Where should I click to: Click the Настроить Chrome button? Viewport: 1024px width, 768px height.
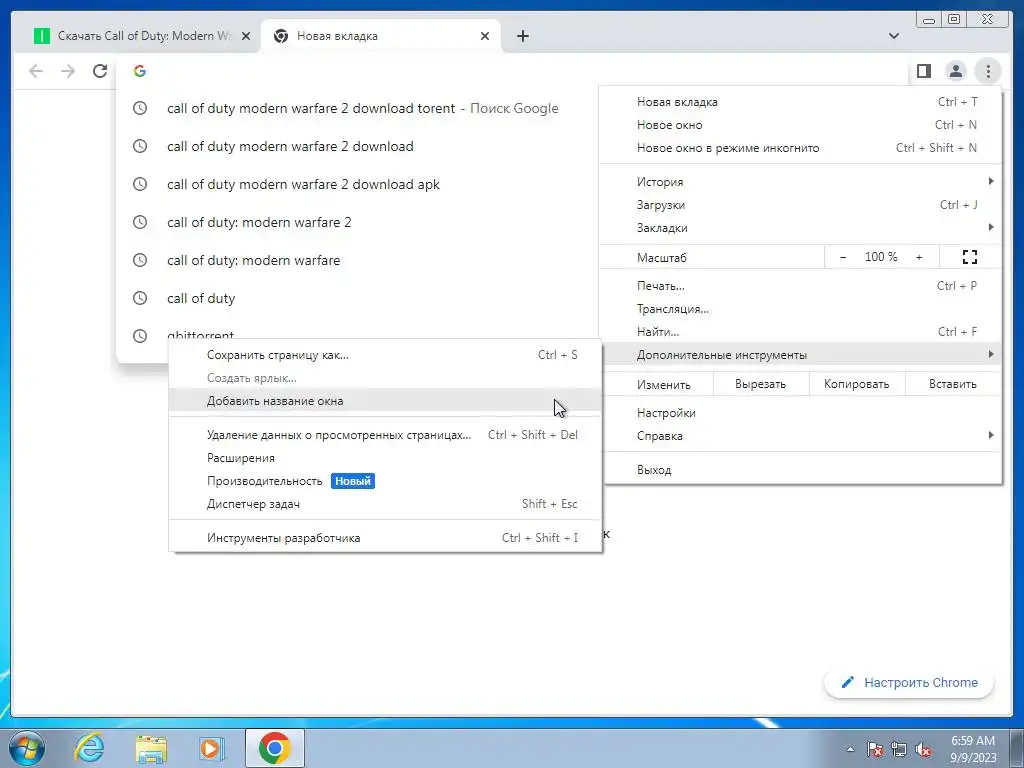pos(909,682)
